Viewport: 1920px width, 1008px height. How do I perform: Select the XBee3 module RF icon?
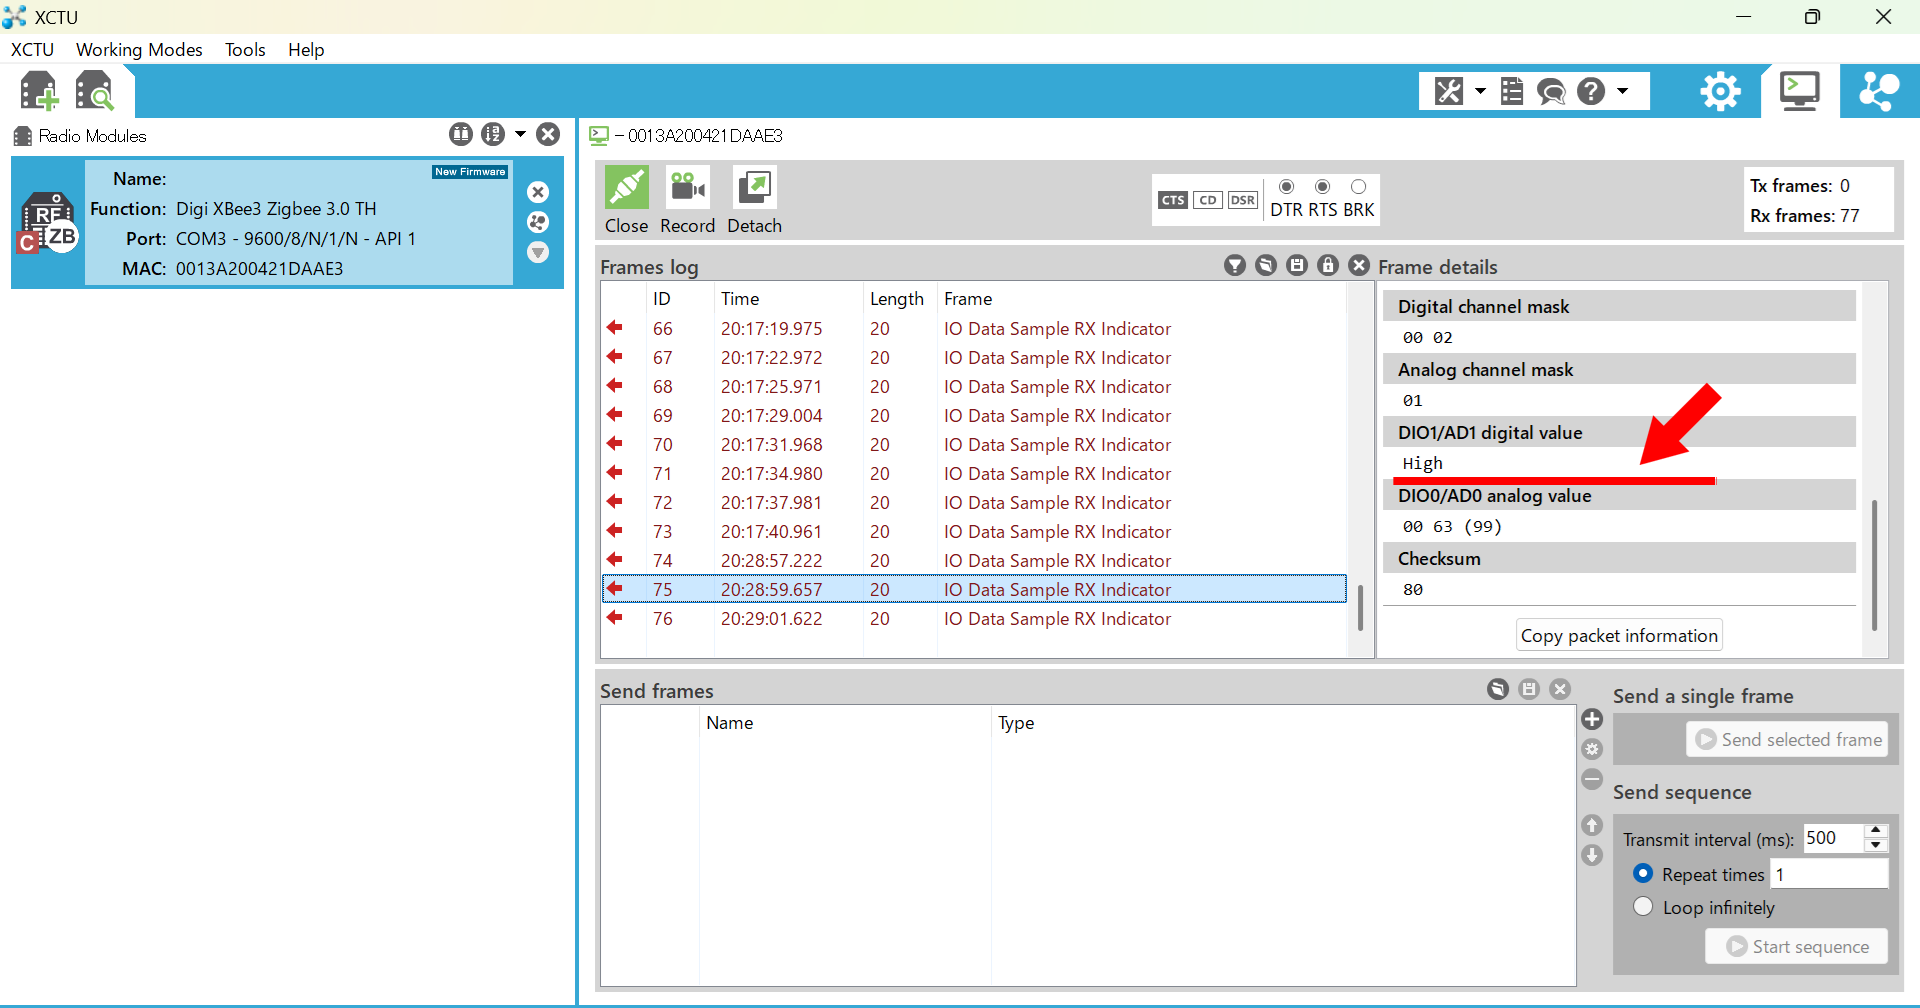click(48, 222)
